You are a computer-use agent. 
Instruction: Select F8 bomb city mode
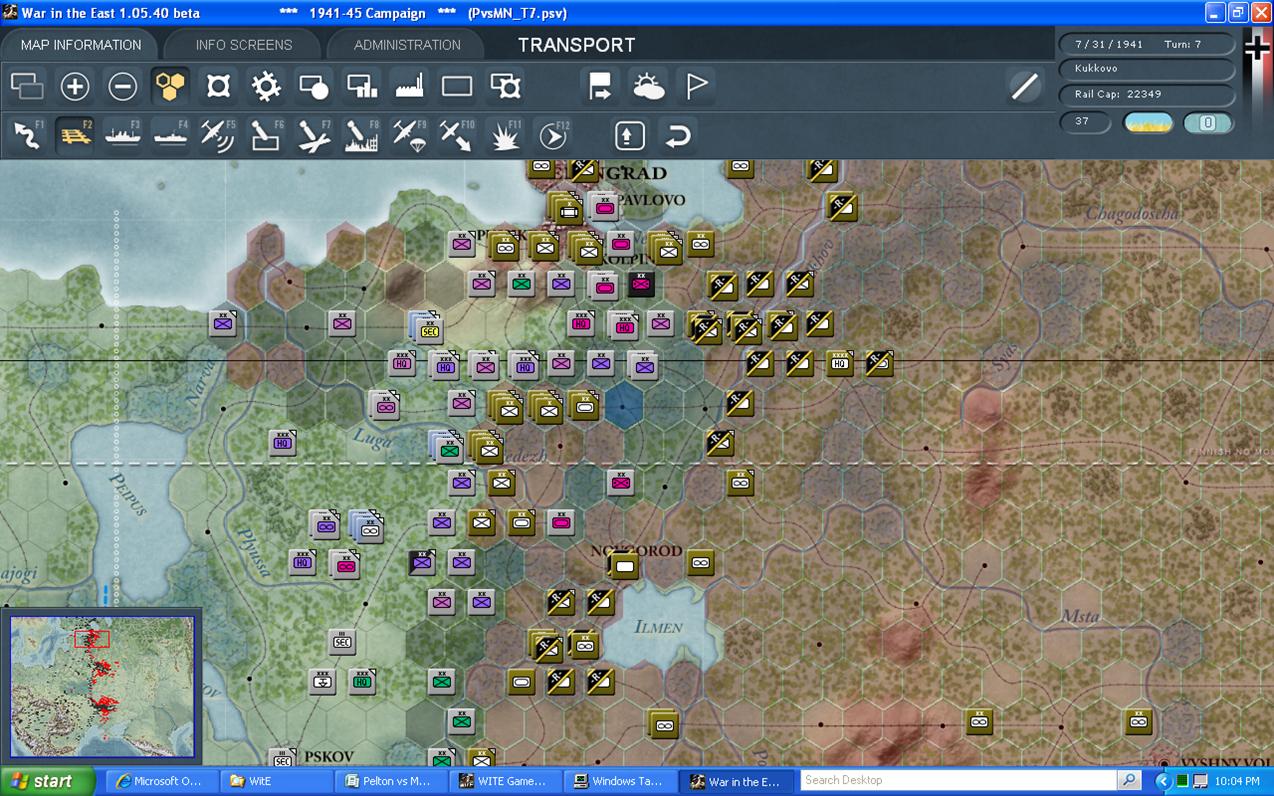(362, 135)
